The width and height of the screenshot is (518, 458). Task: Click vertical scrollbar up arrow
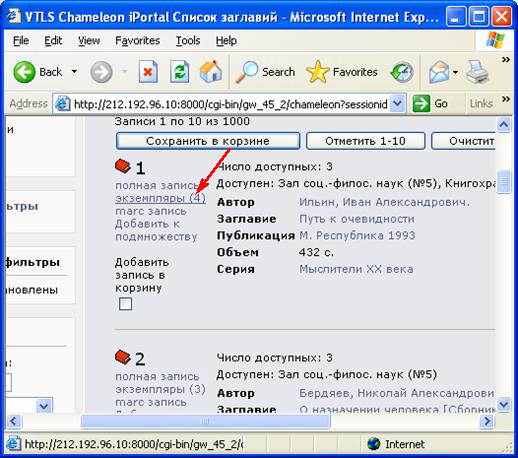[504, 125]
